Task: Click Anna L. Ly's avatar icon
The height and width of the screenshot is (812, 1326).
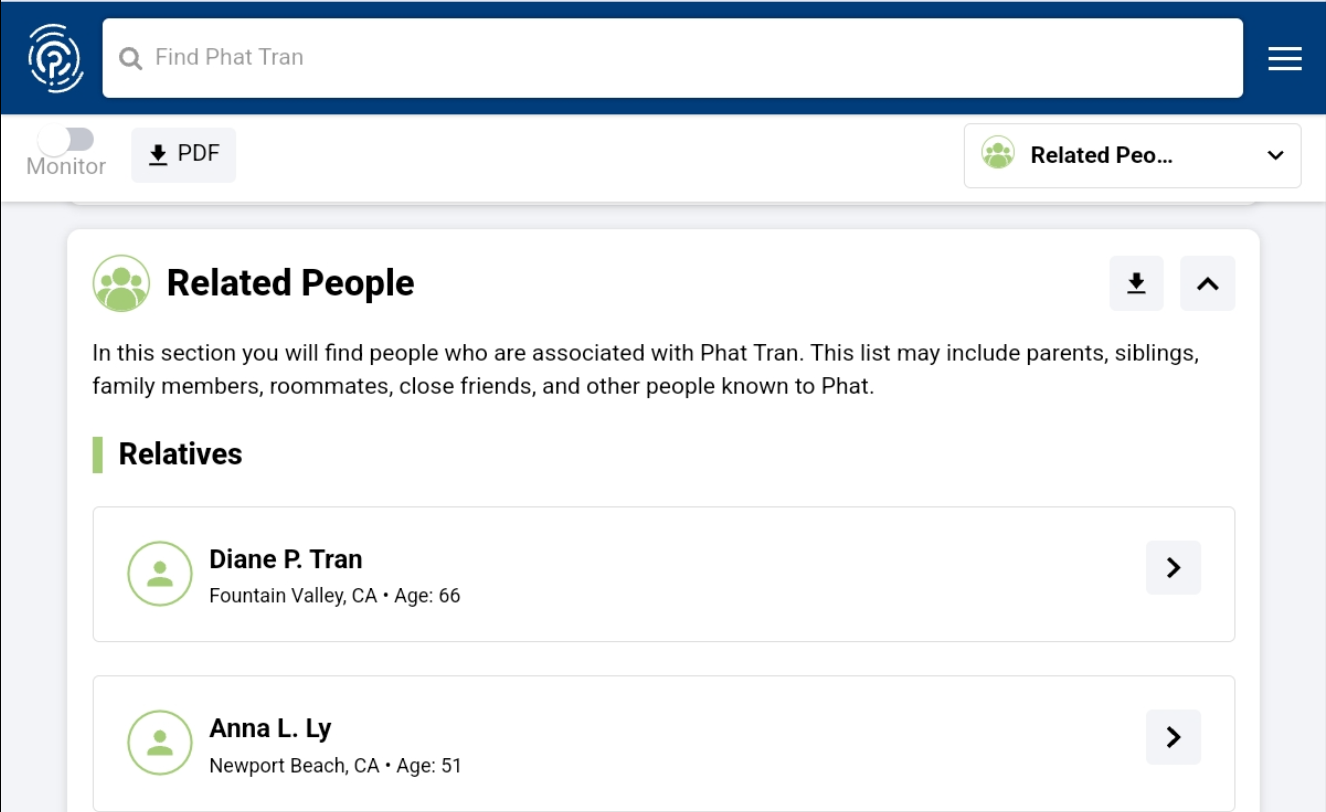Action: click(159, 743)
